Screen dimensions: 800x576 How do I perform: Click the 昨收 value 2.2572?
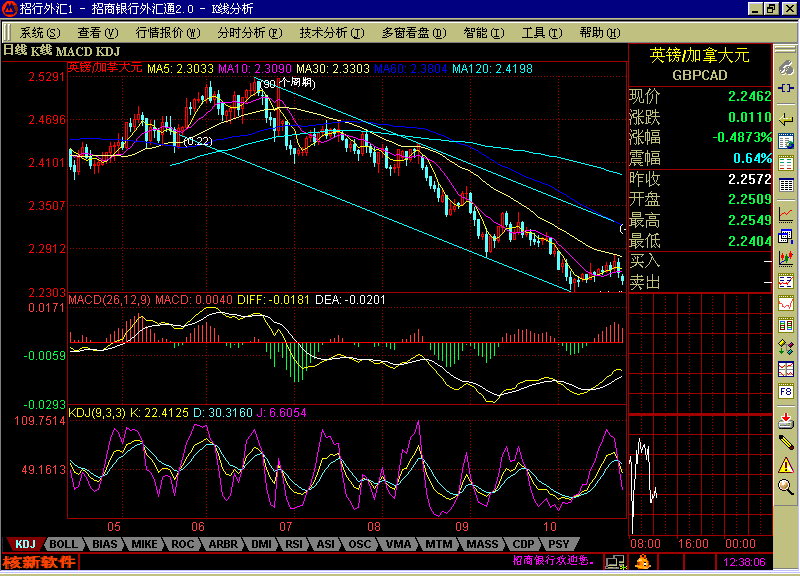click(749, 179)
